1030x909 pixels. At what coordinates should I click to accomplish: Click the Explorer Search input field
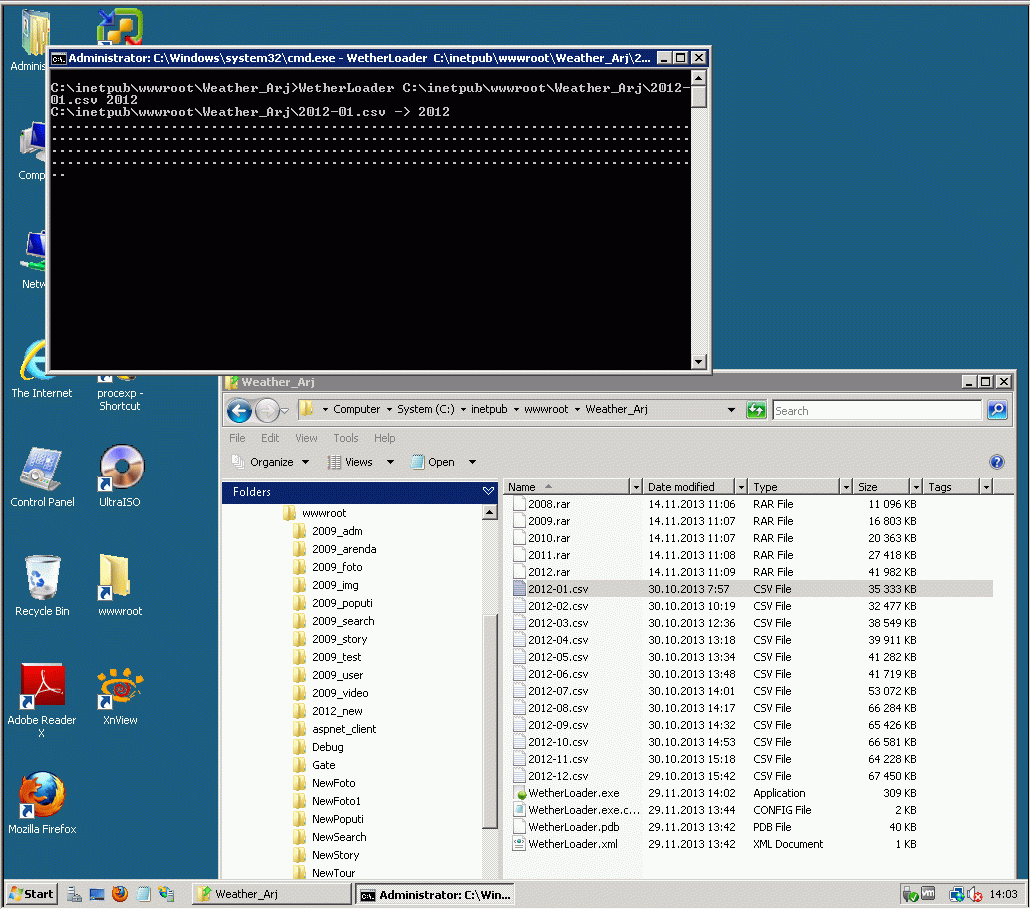pyautogui.click(x=876, y=410)
